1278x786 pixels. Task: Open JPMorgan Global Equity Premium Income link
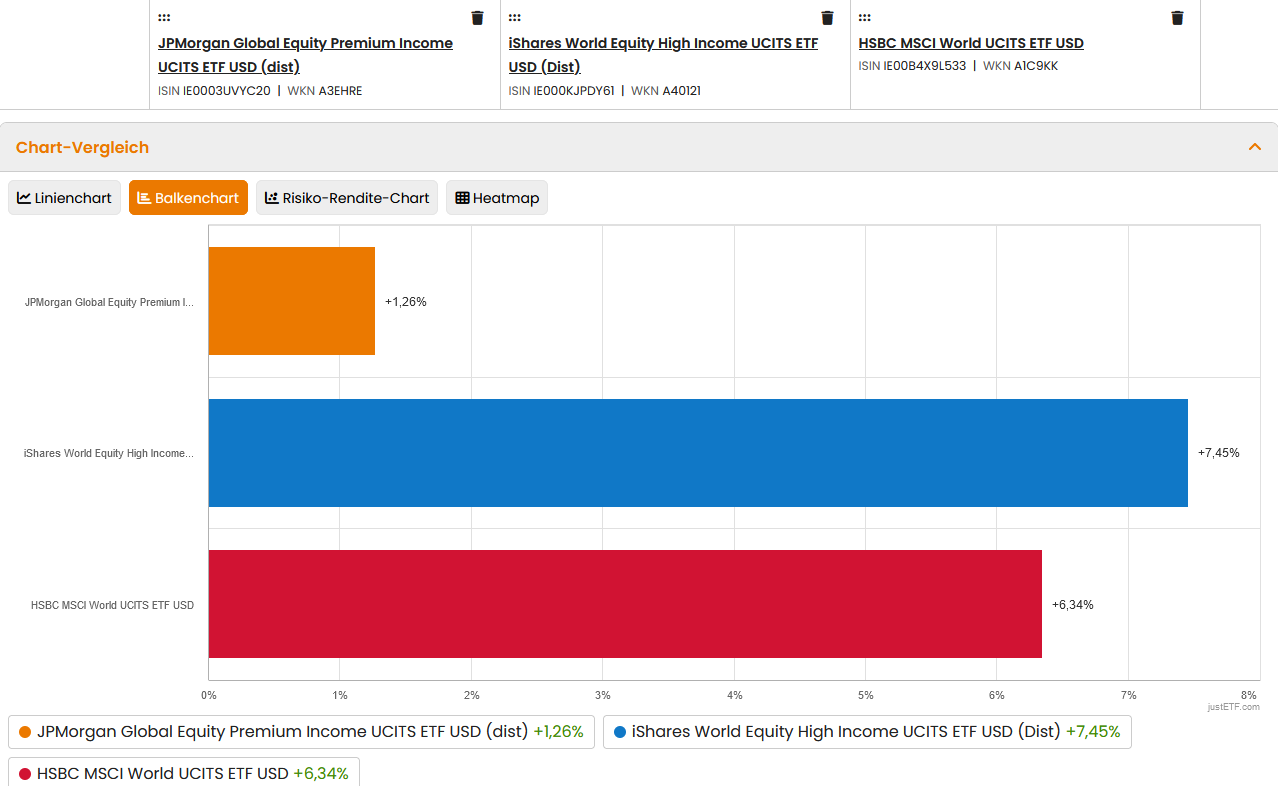[x=305, y=55]
